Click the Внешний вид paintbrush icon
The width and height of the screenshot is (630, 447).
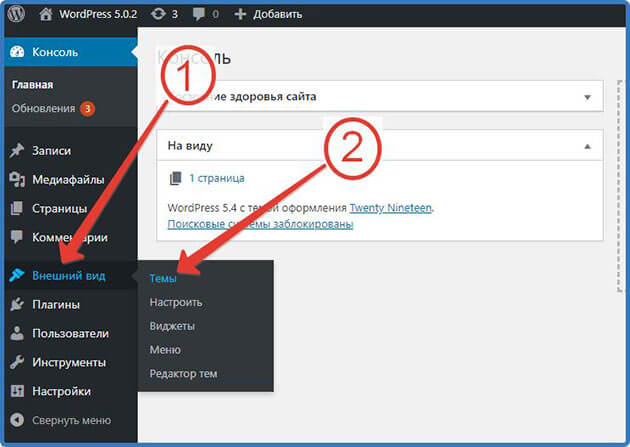pos(17,275)
